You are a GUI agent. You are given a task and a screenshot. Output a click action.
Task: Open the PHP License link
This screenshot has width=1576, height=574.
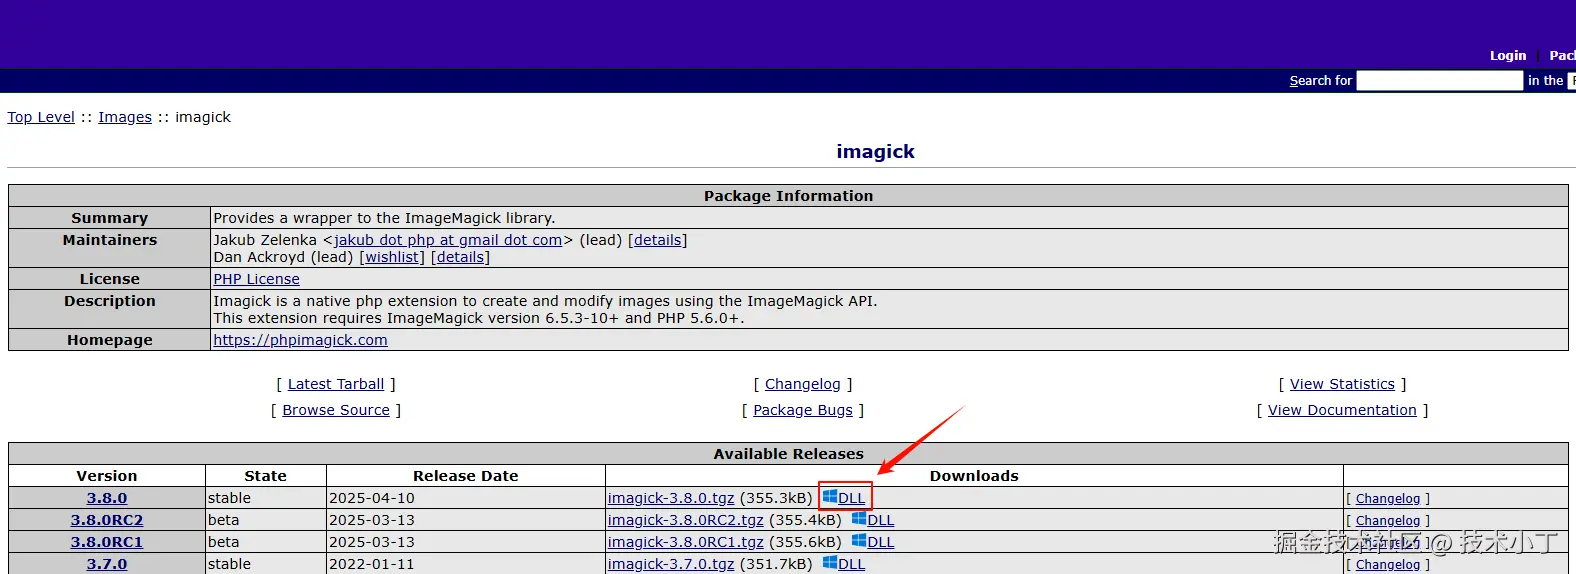click(x=256, y=279)
